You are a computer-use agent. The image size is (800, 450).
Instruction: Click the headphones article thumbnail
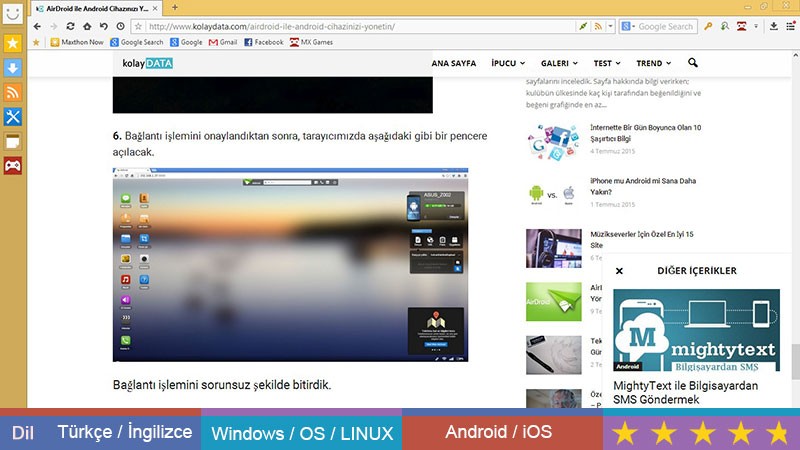[554, 248]
